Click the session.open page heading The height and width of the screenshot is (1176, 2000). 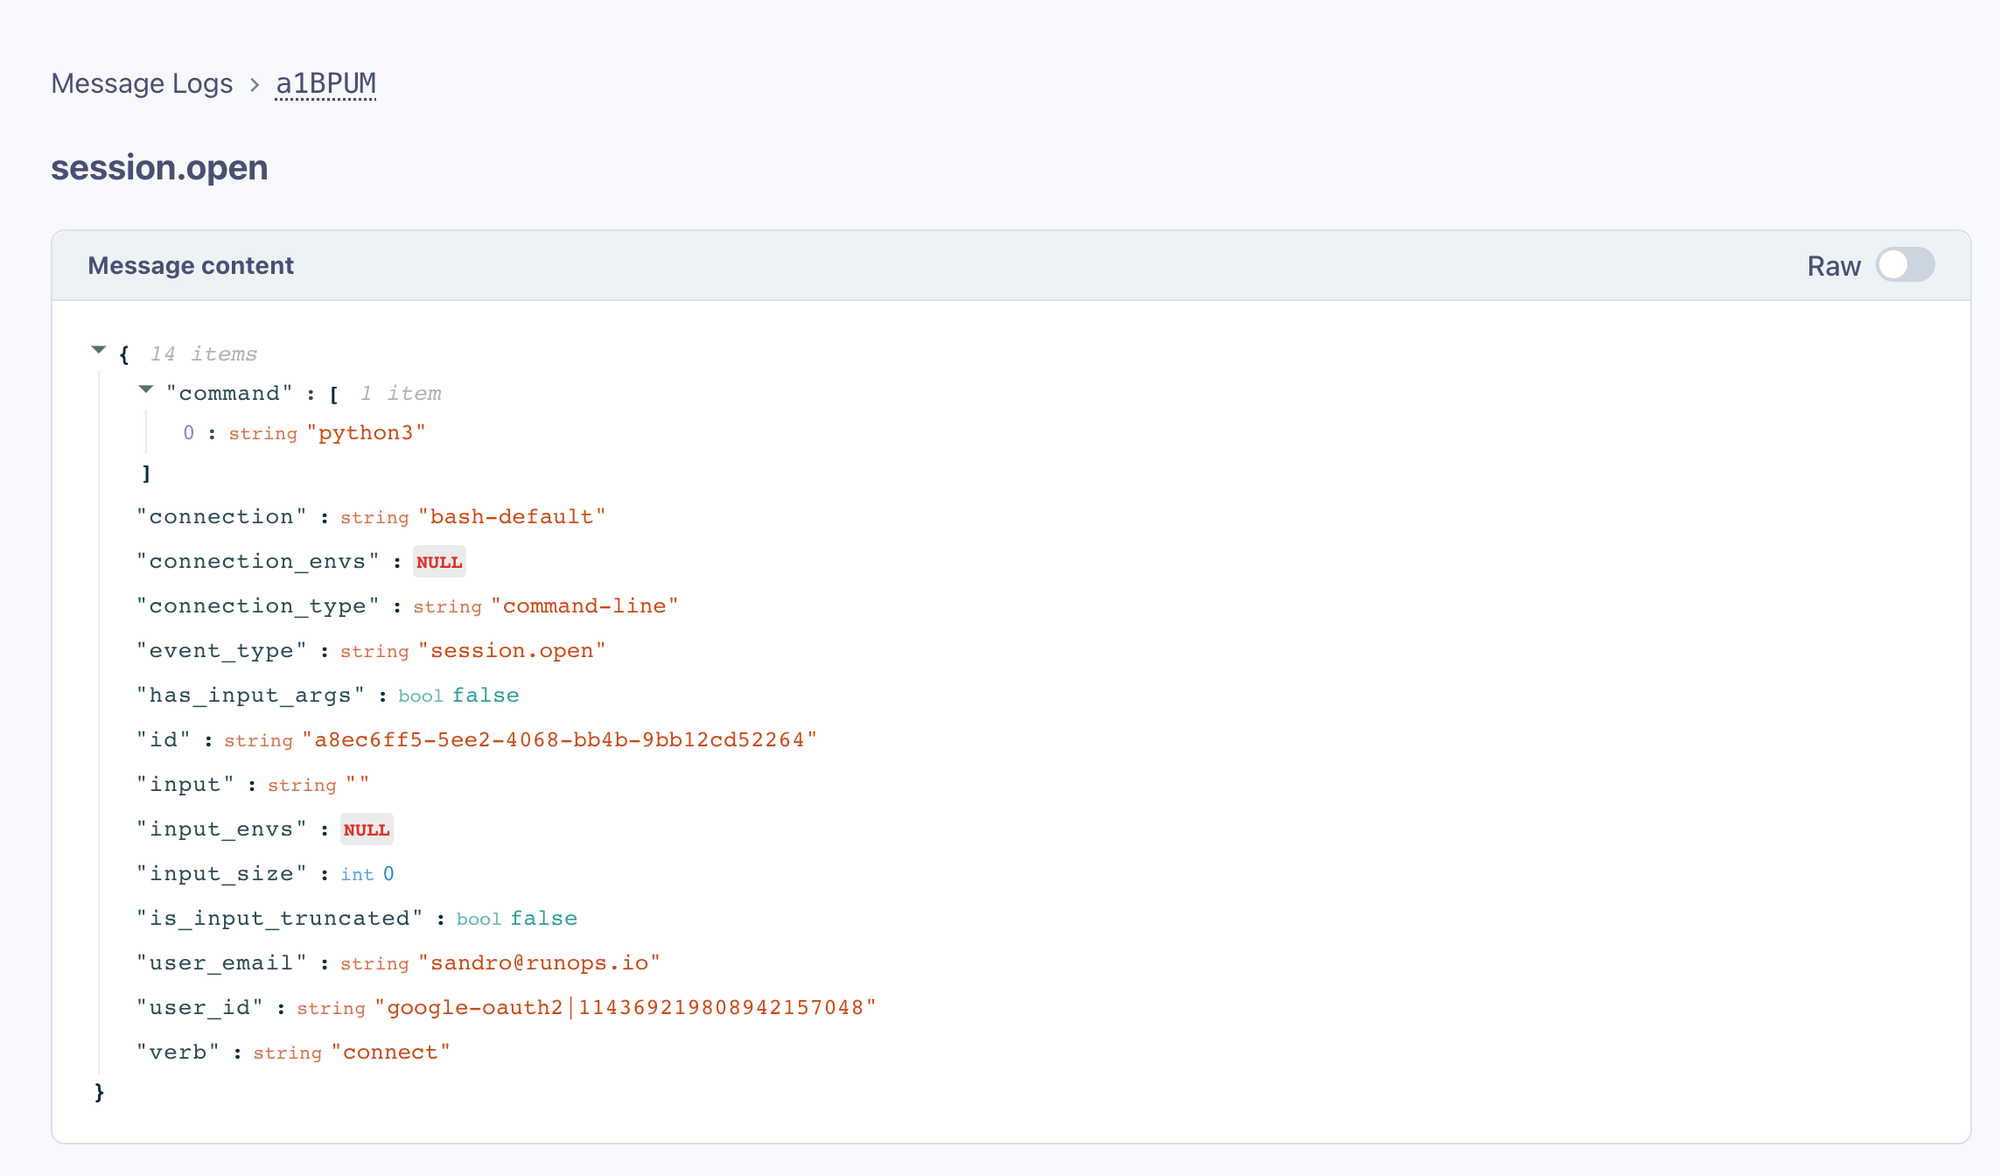(160, 167)
